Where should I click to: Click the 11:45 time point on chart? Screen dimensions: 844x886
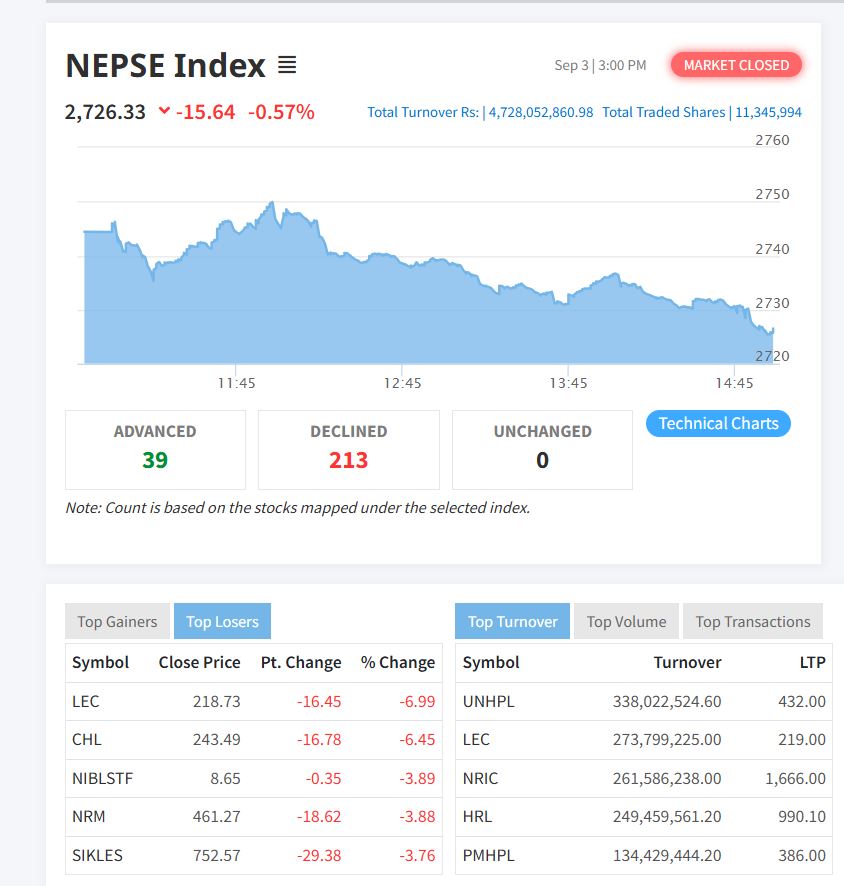click(x=236, y=383)
